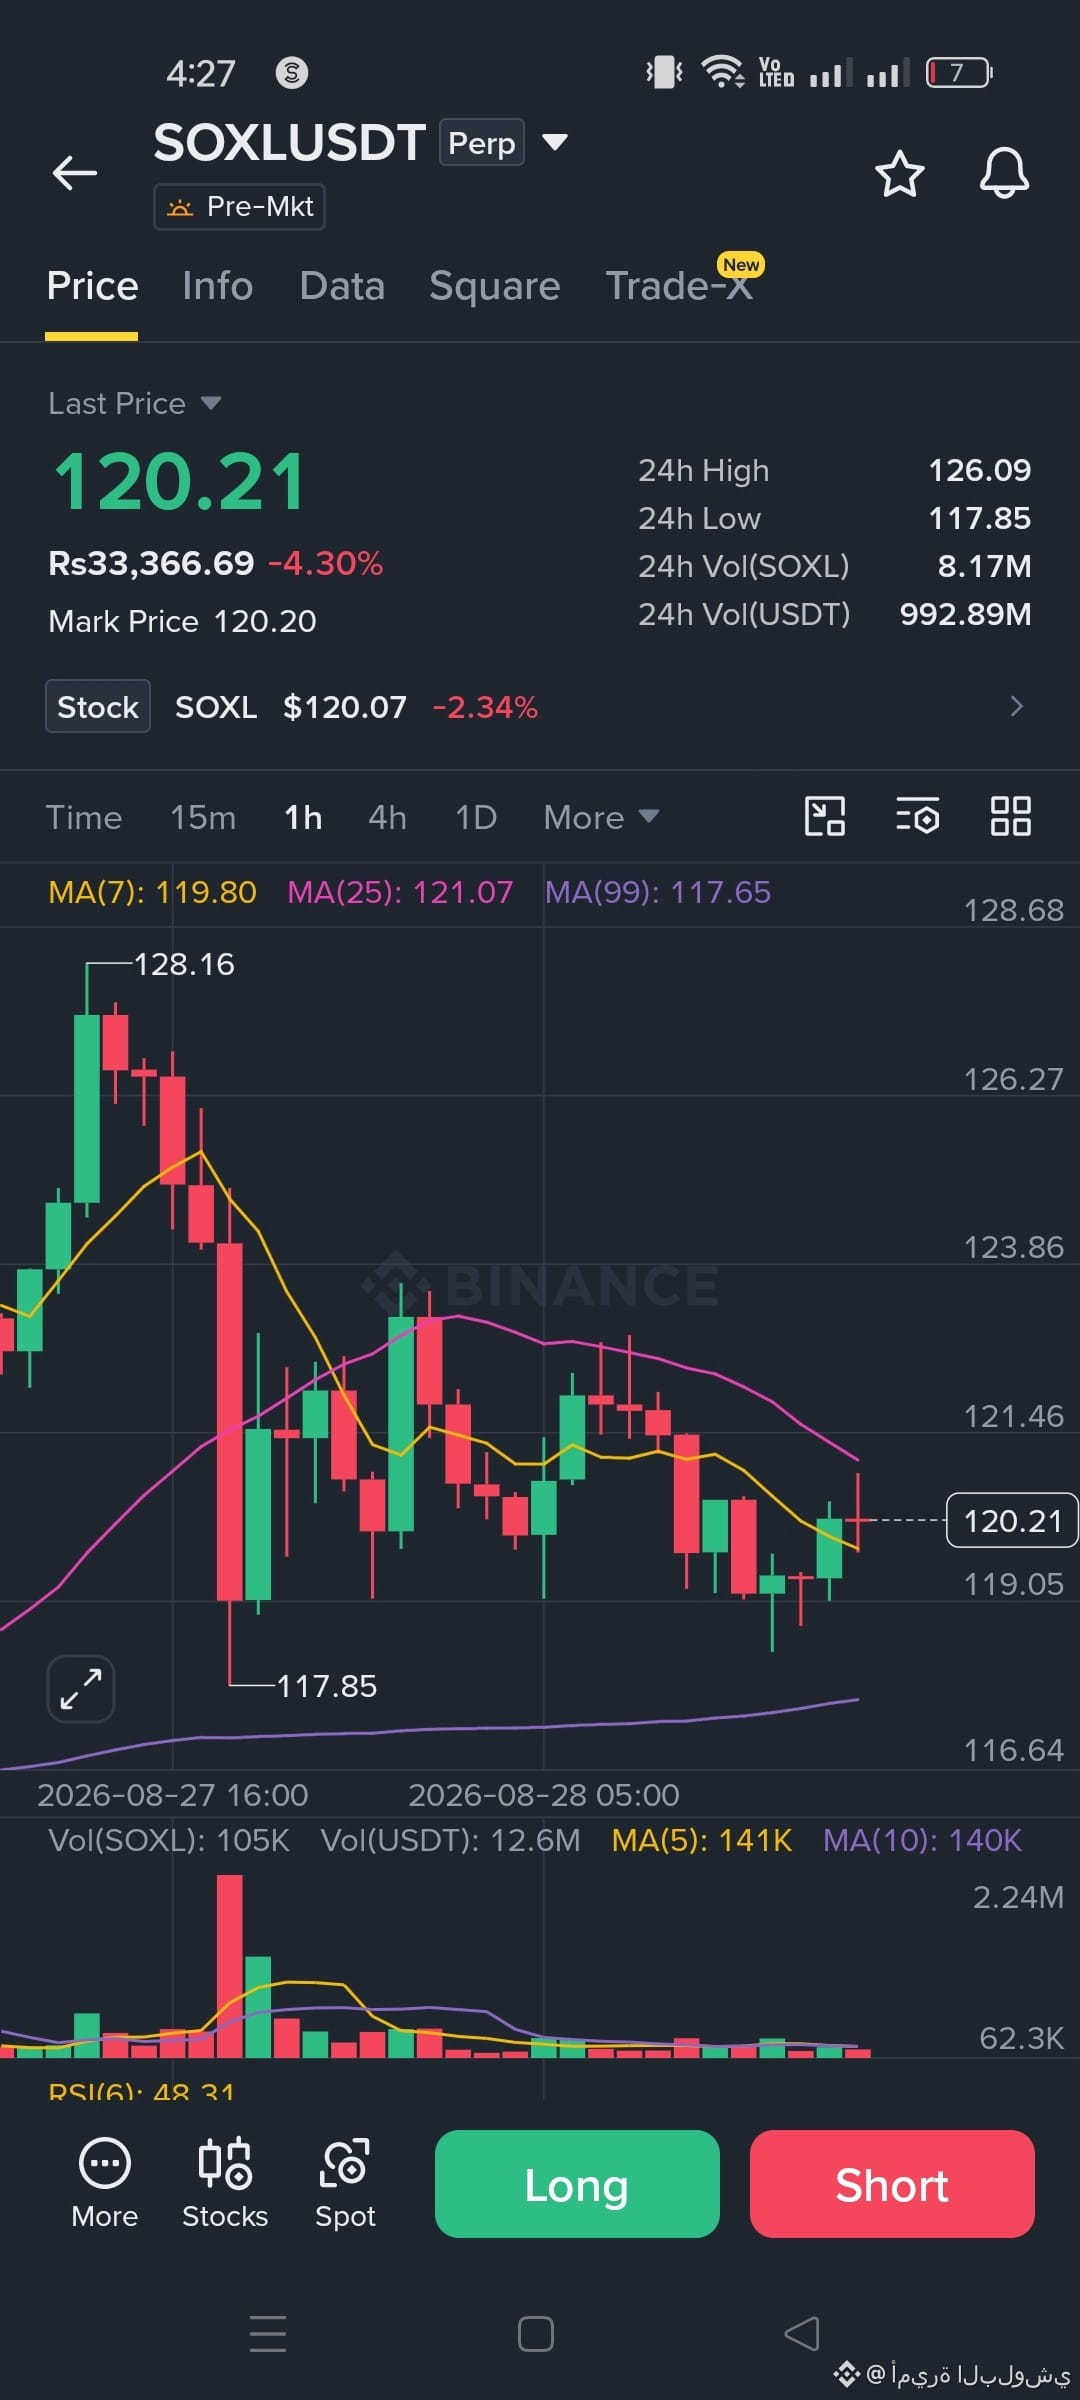Switch to the Data tab
Screen dimensions: 1080x2400
coord(342,286)
